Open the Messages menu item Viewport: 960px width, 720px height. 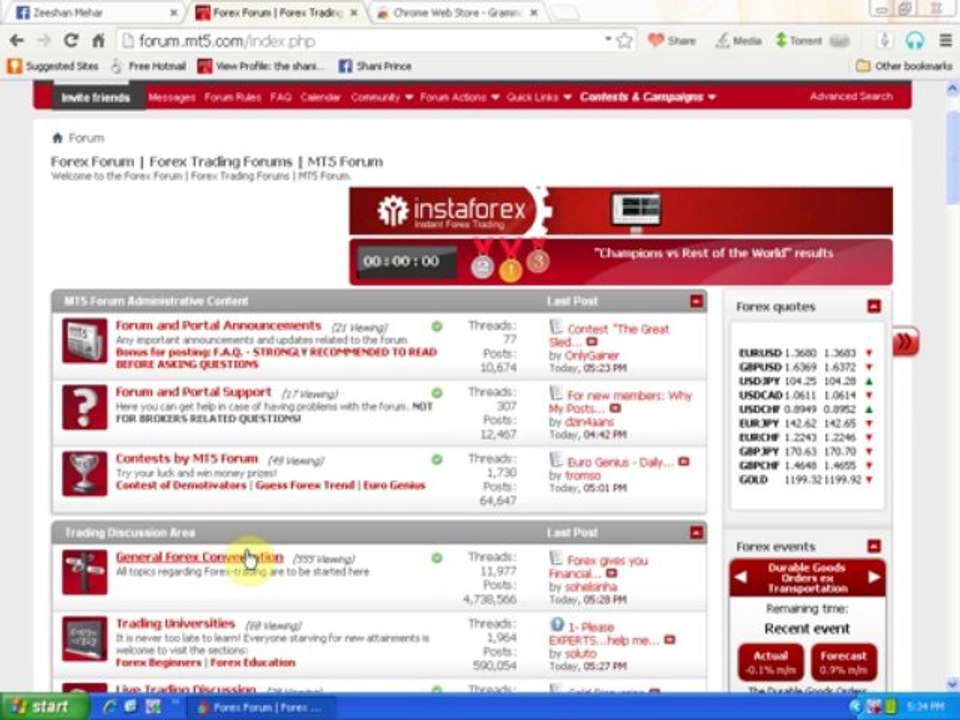click(171, 97)
